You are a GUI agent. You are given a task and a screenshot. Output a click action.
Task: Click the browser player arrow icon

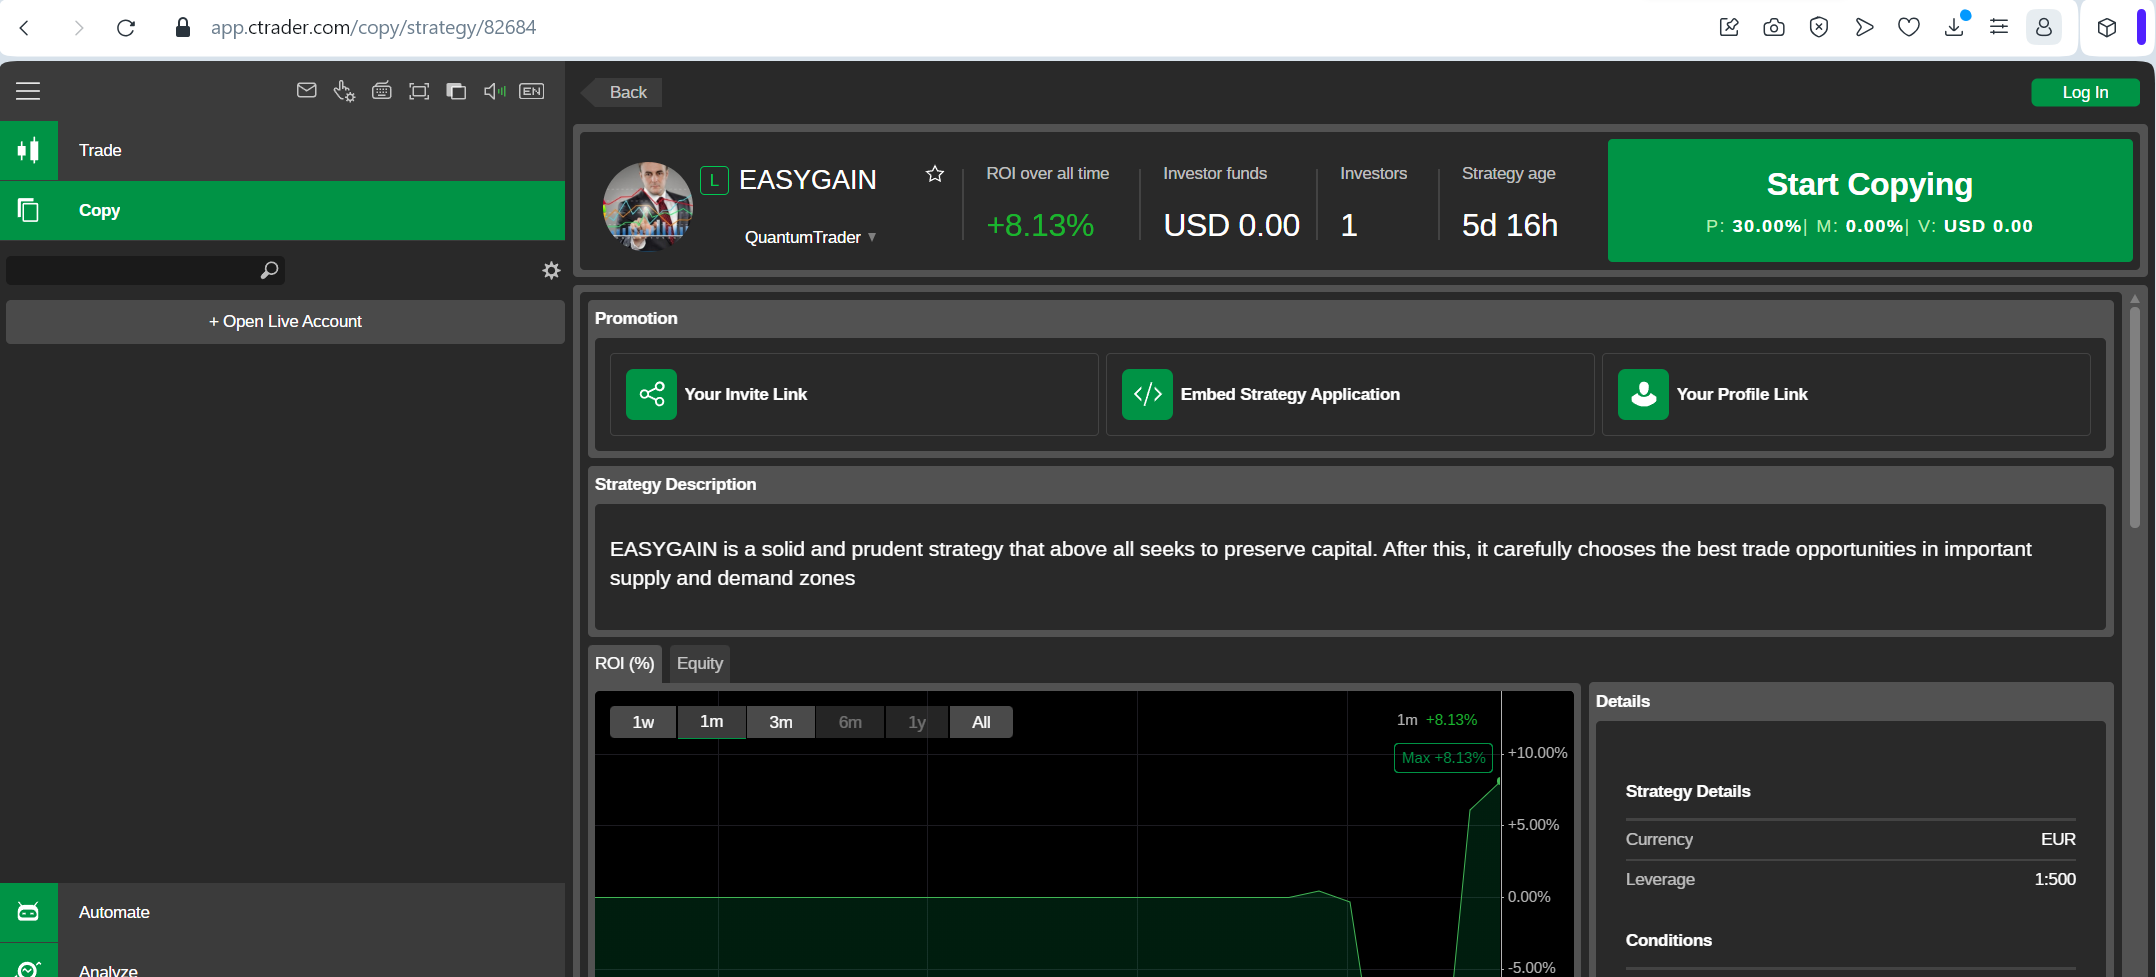click(x=1864, y=28)
